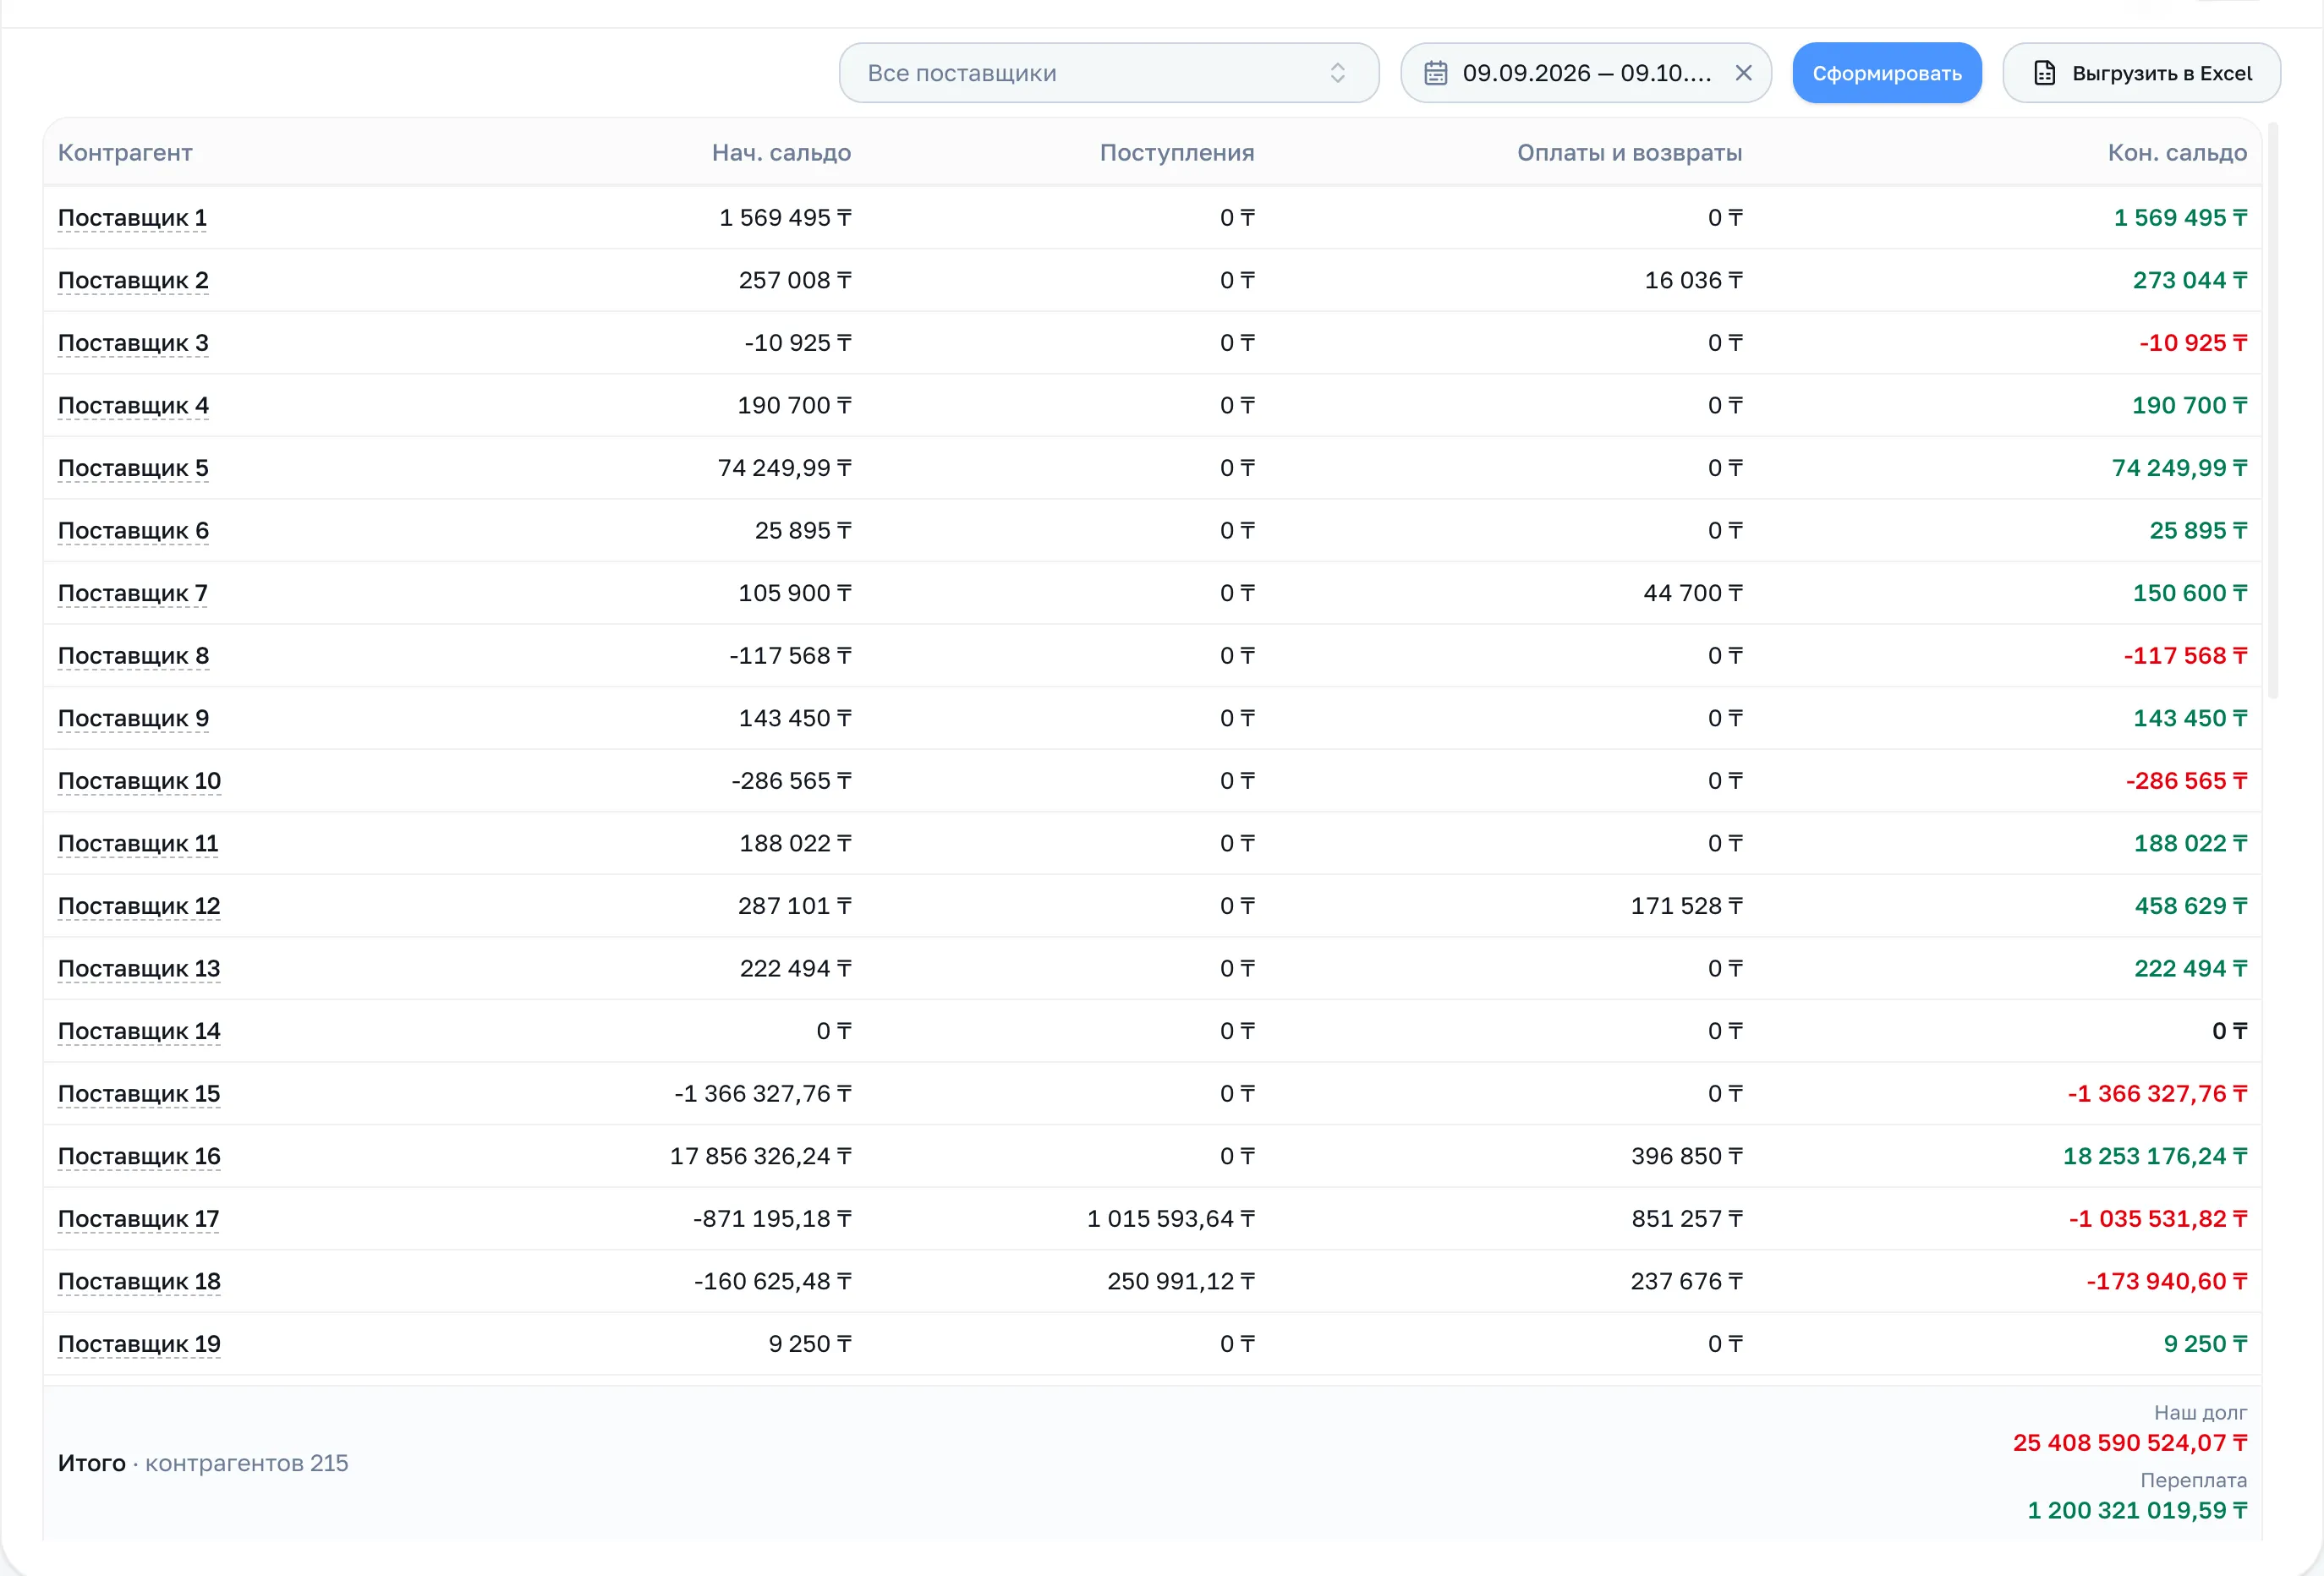The width and height of the screenshot is (2324, 1576).
Task: Click the vertical table scrollbar
Action: coord(2273,410)
